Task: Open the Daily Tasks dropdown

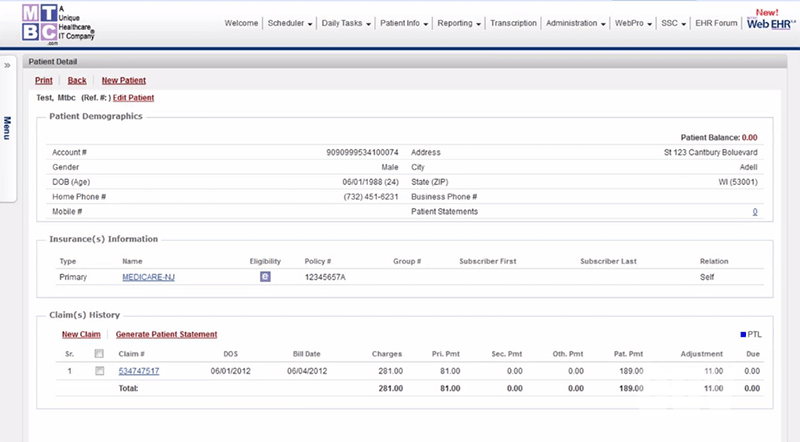Action: (x=348, y=23)
